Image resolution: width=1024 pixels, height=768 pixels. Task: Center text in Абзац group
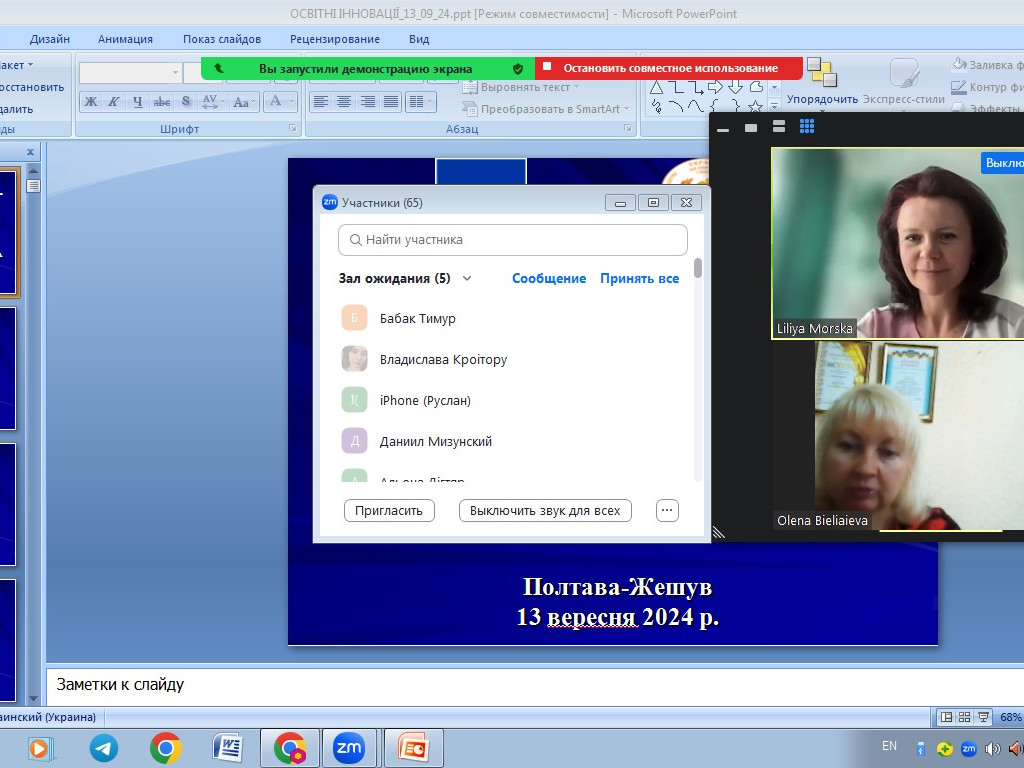[344, 102]
